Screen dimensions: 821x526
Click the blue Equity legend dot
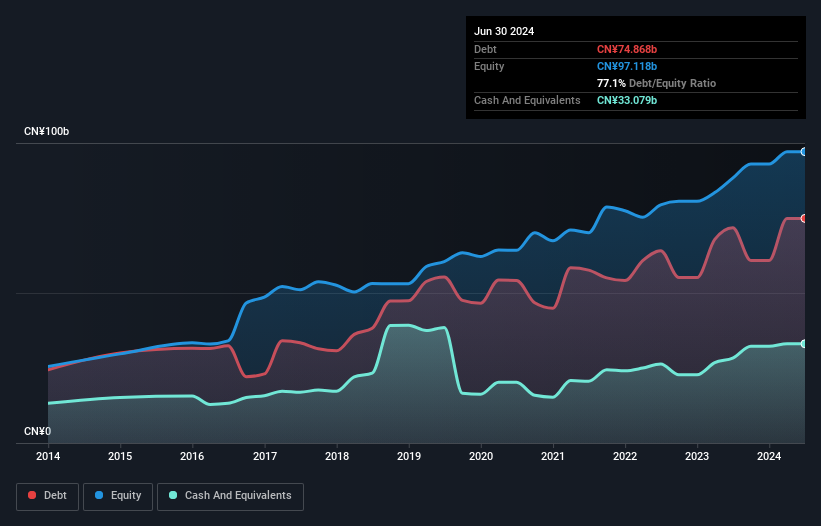coord(99,495)
